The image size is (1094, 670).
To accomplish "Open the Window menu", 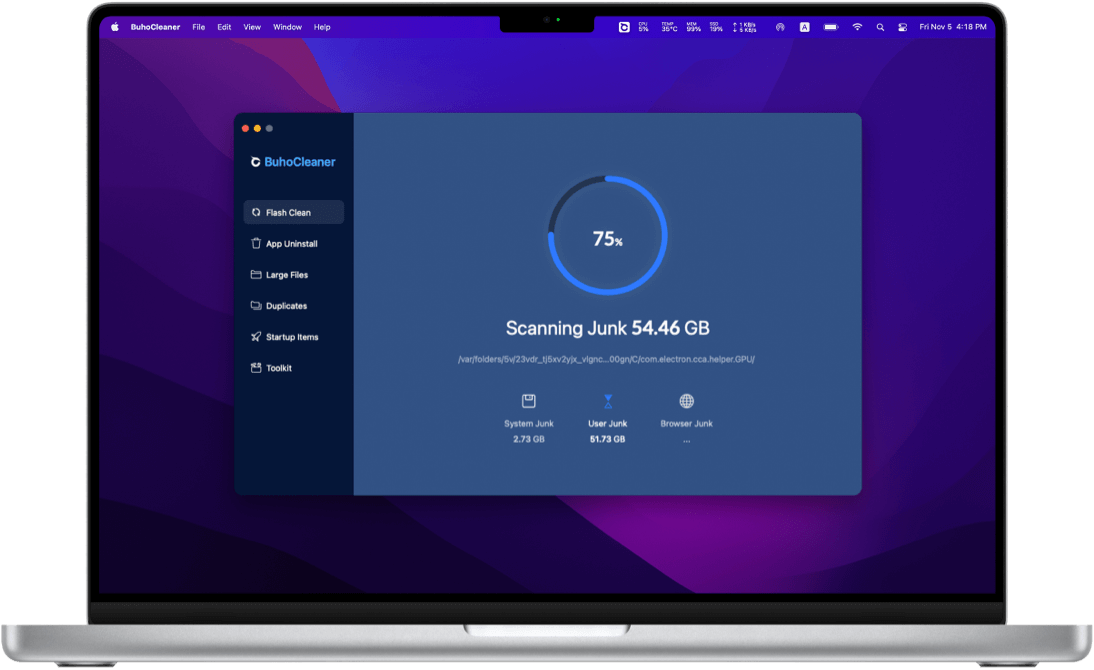I will [287, 27].
